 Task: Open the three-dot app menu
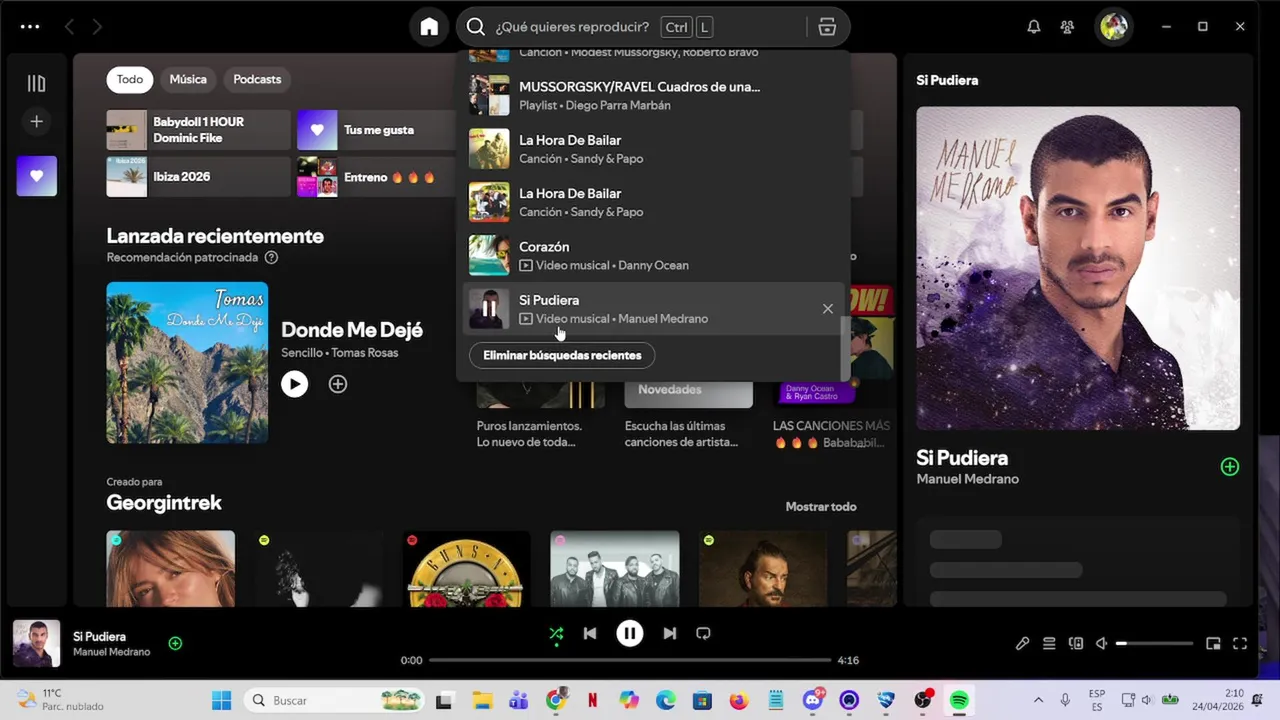pyautogui.click(x=30, y=27)
